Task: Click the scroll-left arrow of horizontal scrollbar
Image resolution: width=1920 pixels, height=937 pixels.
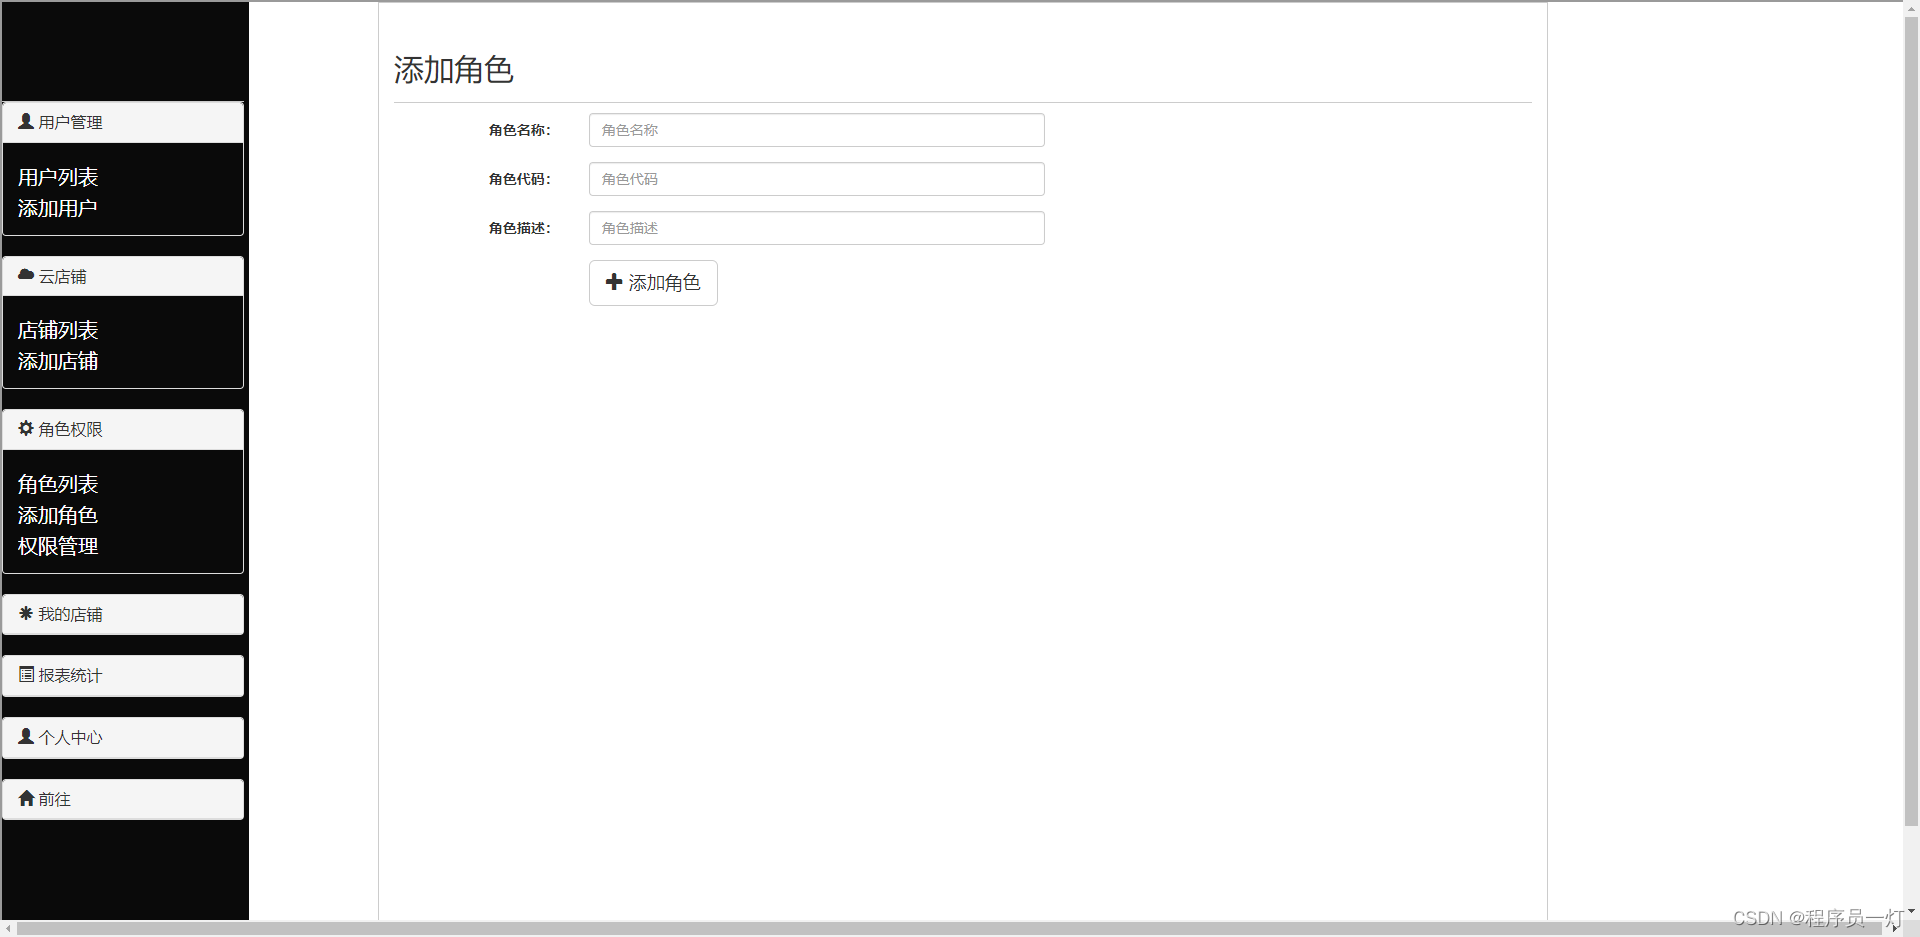Action: click(x=8, y=929)
